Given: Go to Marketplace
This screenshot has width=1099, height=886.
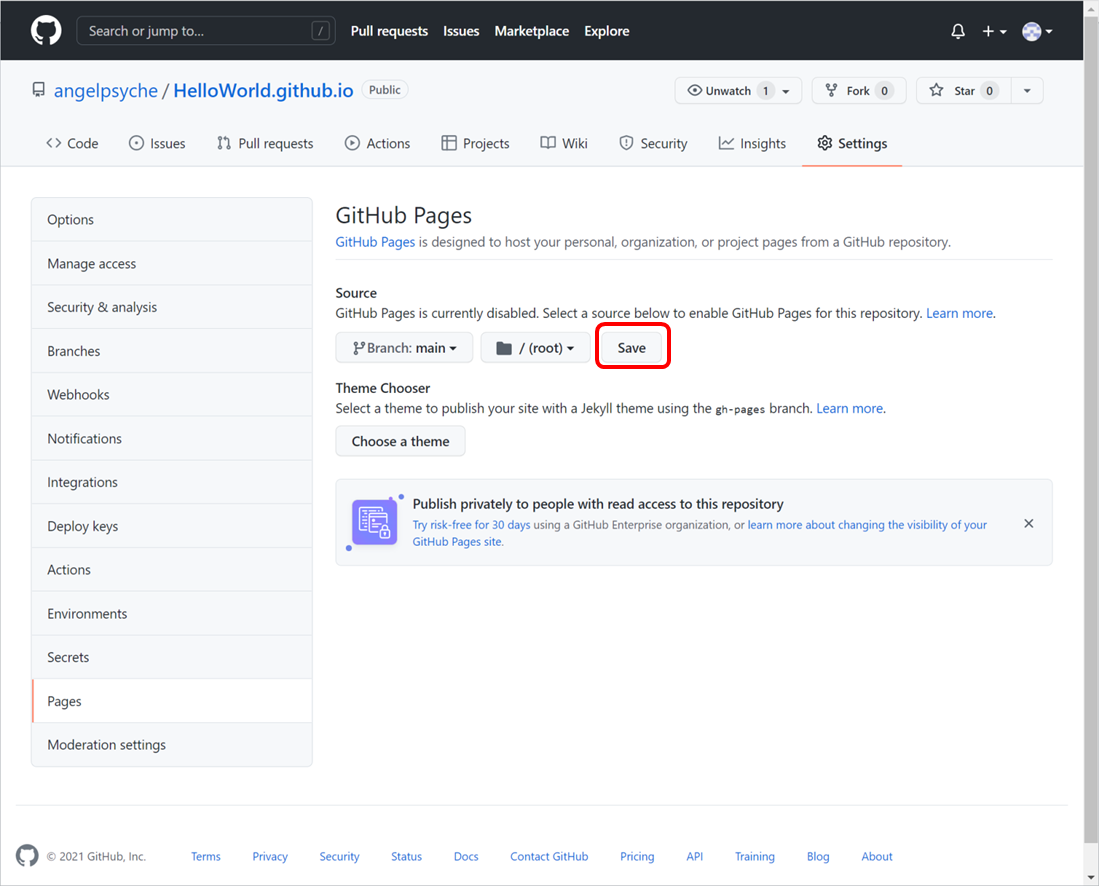Looking at the screenshot, I should pos(531,31).
